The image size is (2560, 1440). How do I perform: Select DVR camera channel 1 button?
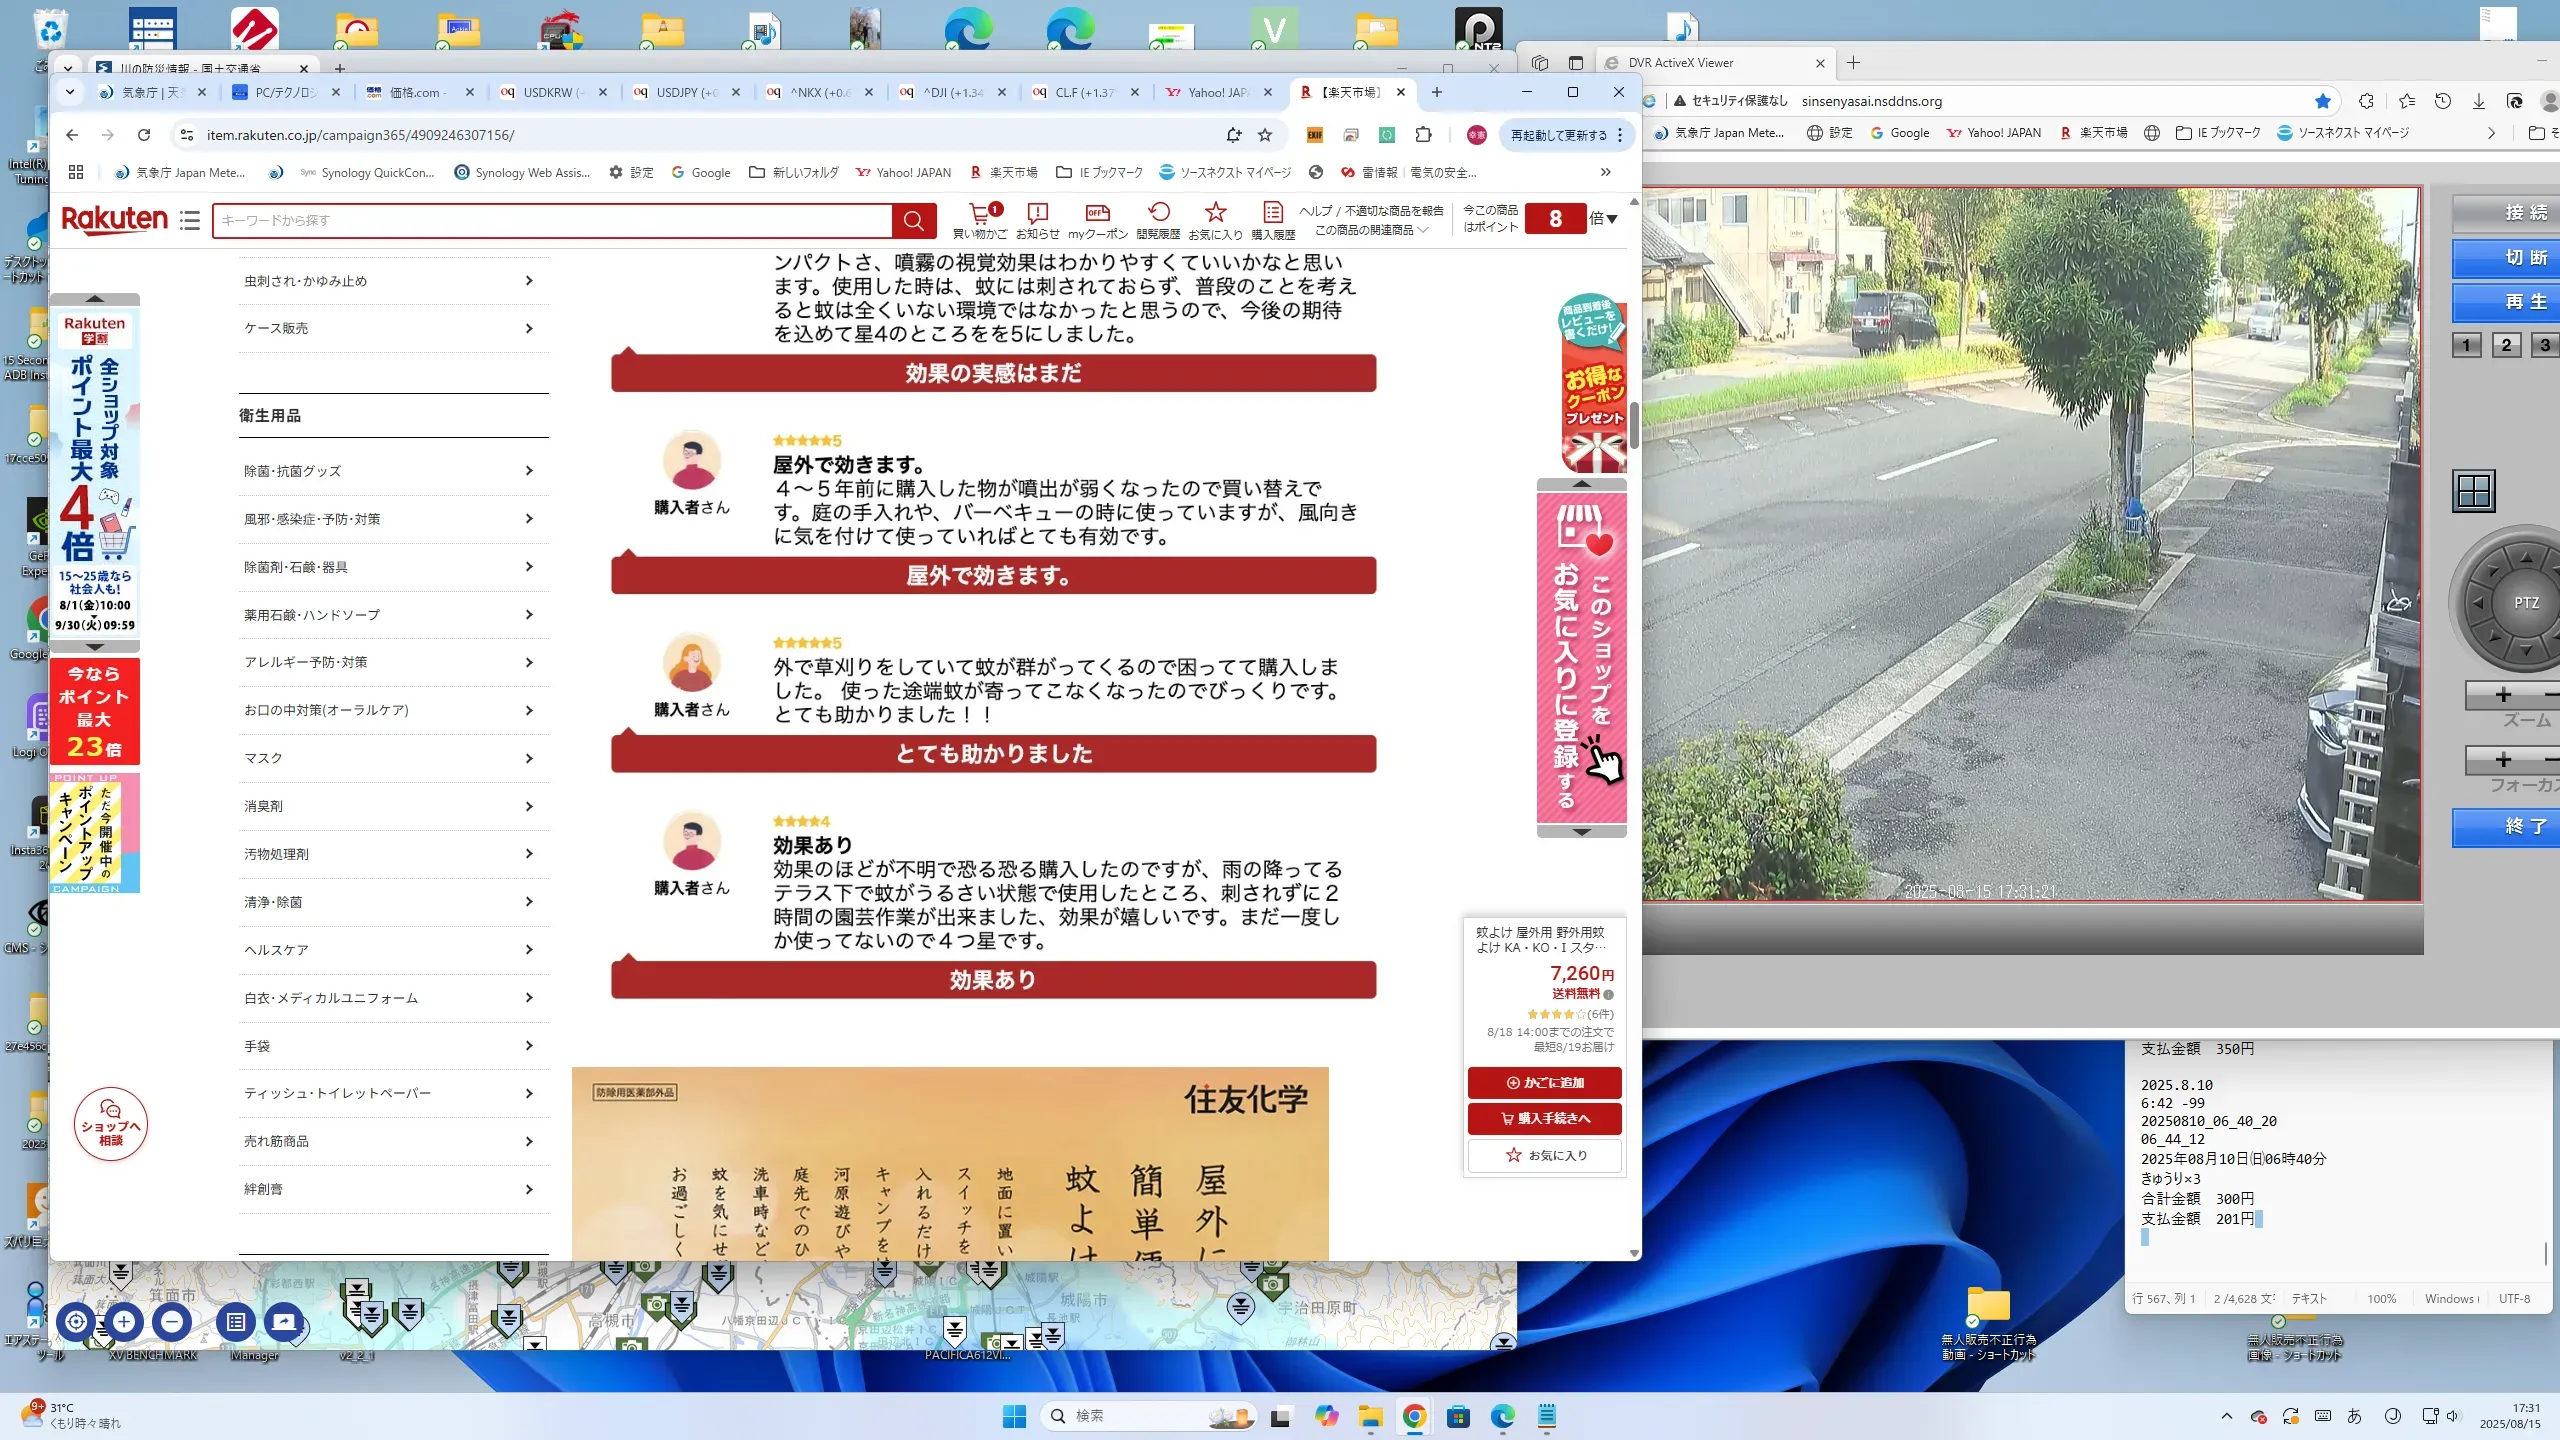[2467, 345]
